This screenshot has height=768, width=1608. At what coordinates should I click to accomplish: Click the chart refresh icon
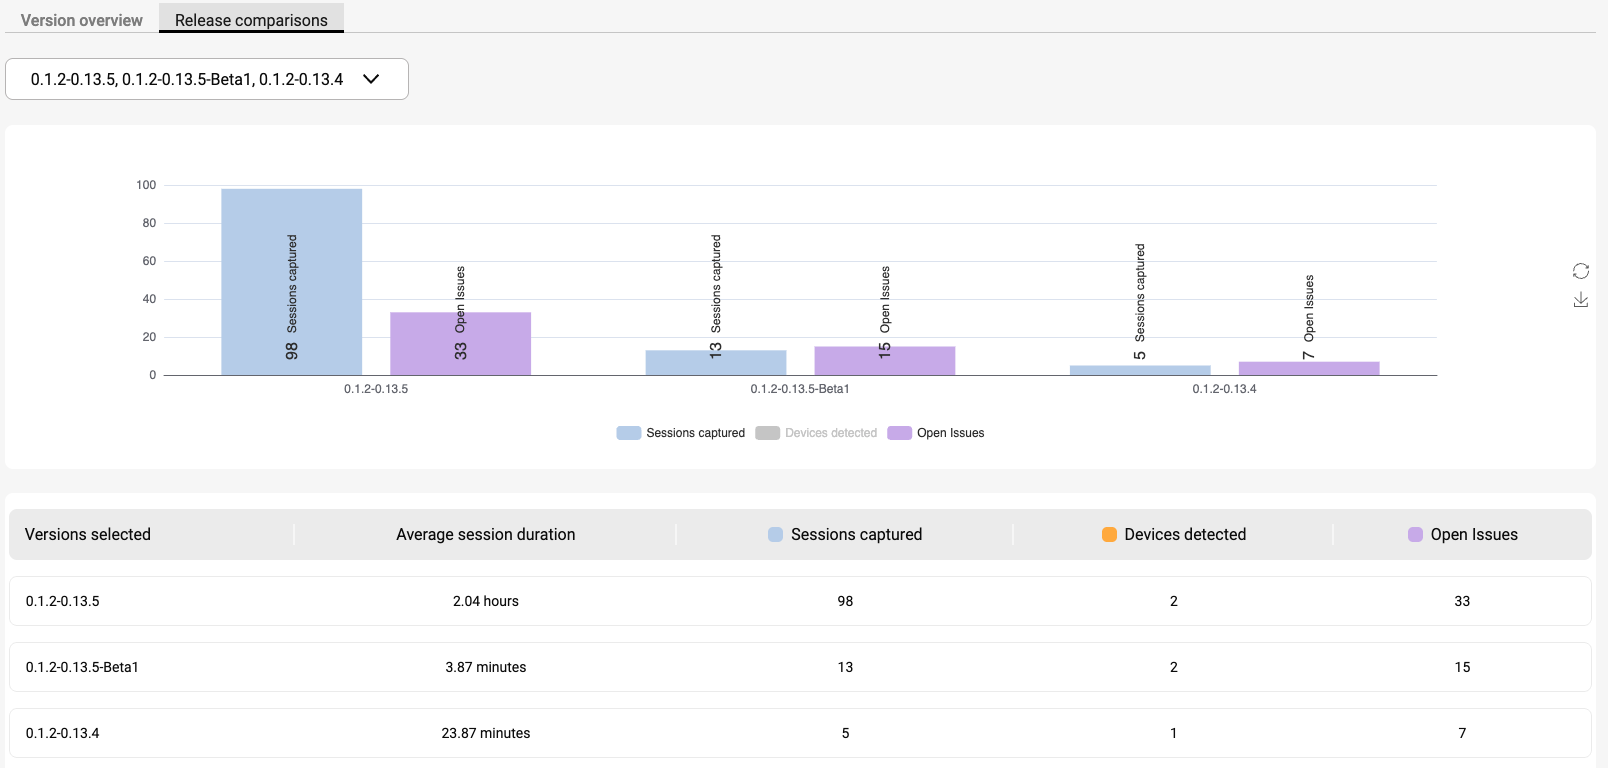coord(1580,271)
